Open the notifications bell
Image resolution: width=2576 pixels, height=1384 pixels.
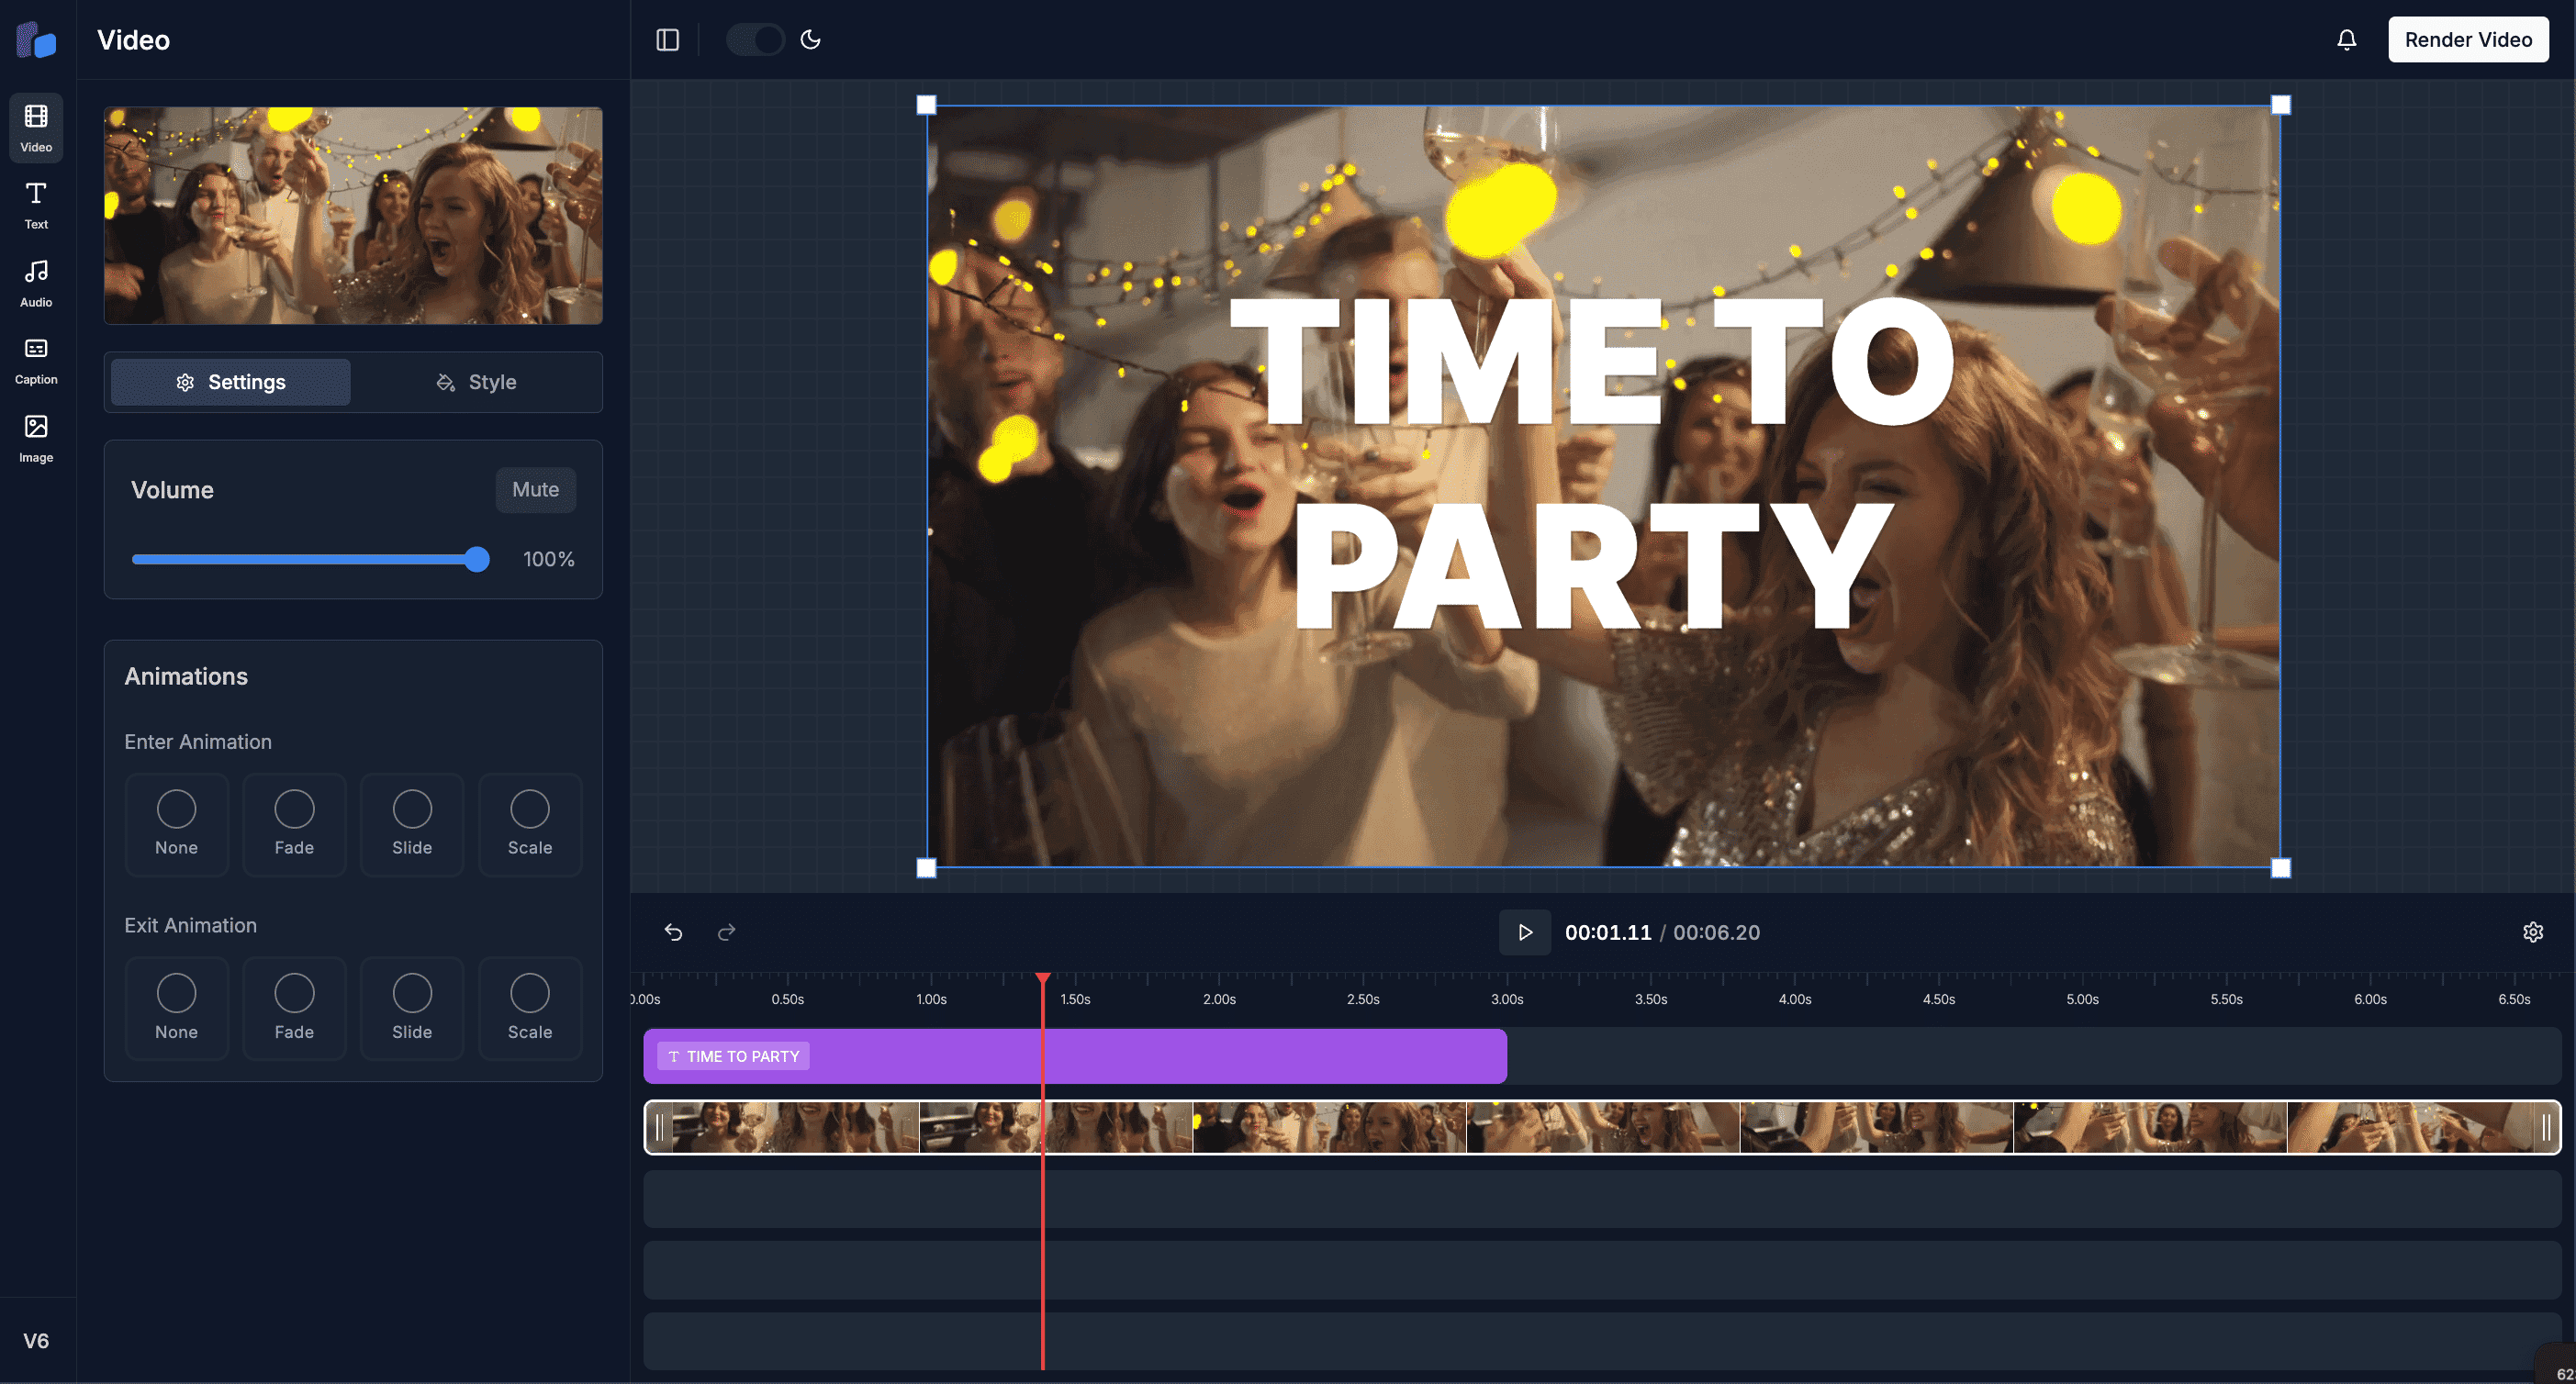tap(2346, 39)
